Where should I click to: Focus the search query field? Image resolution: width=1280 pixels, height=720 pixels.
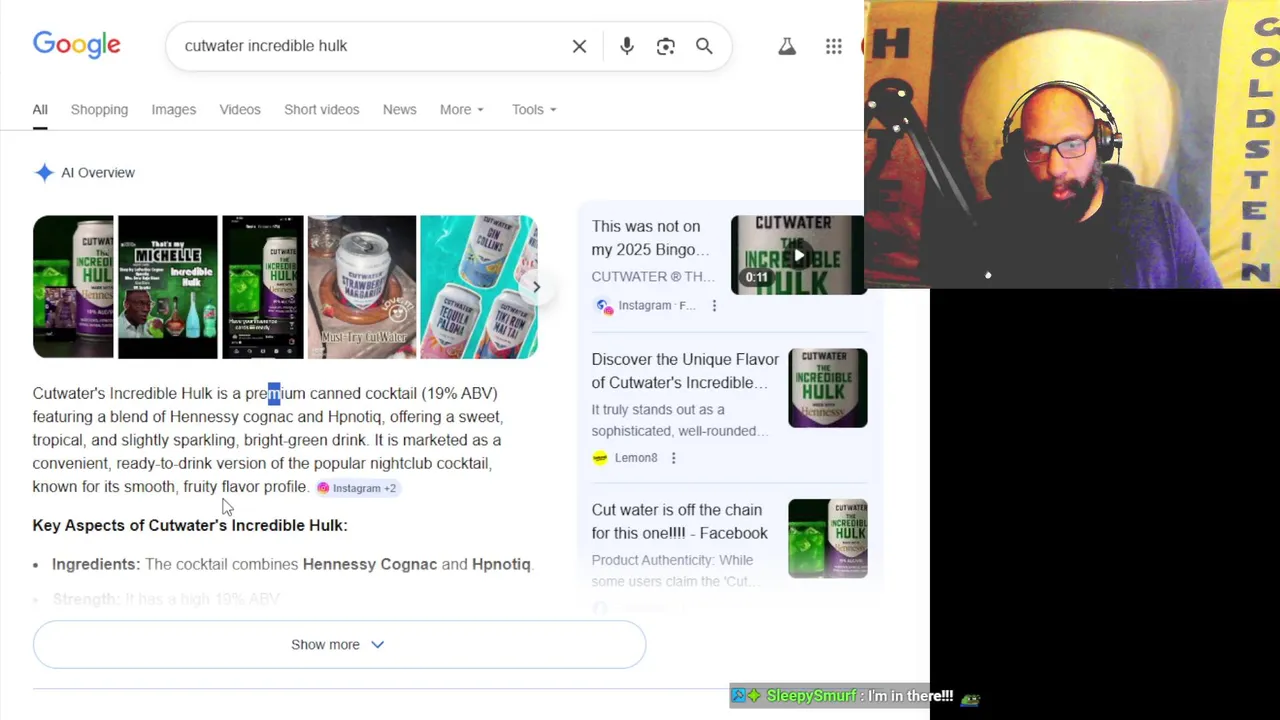point(370,46)
